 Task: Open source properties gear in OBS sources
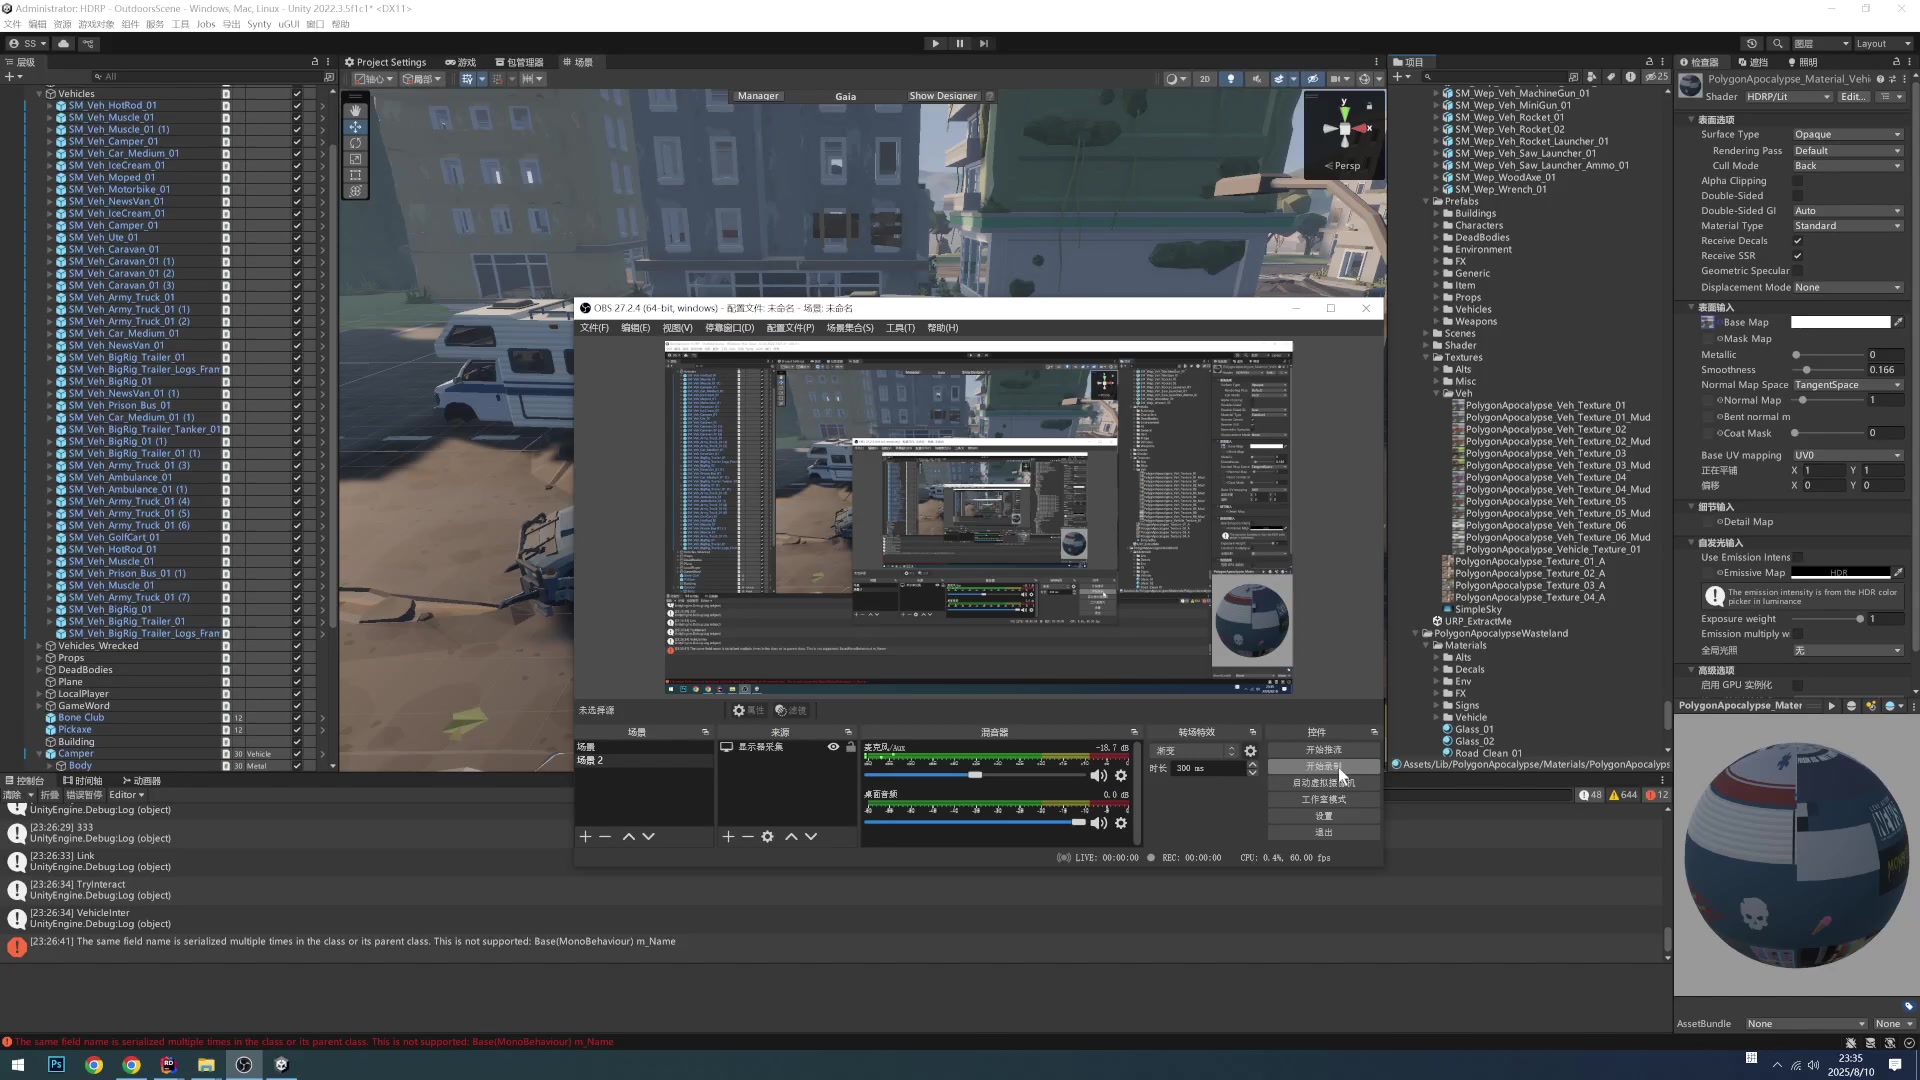click(x=767, y=837)
